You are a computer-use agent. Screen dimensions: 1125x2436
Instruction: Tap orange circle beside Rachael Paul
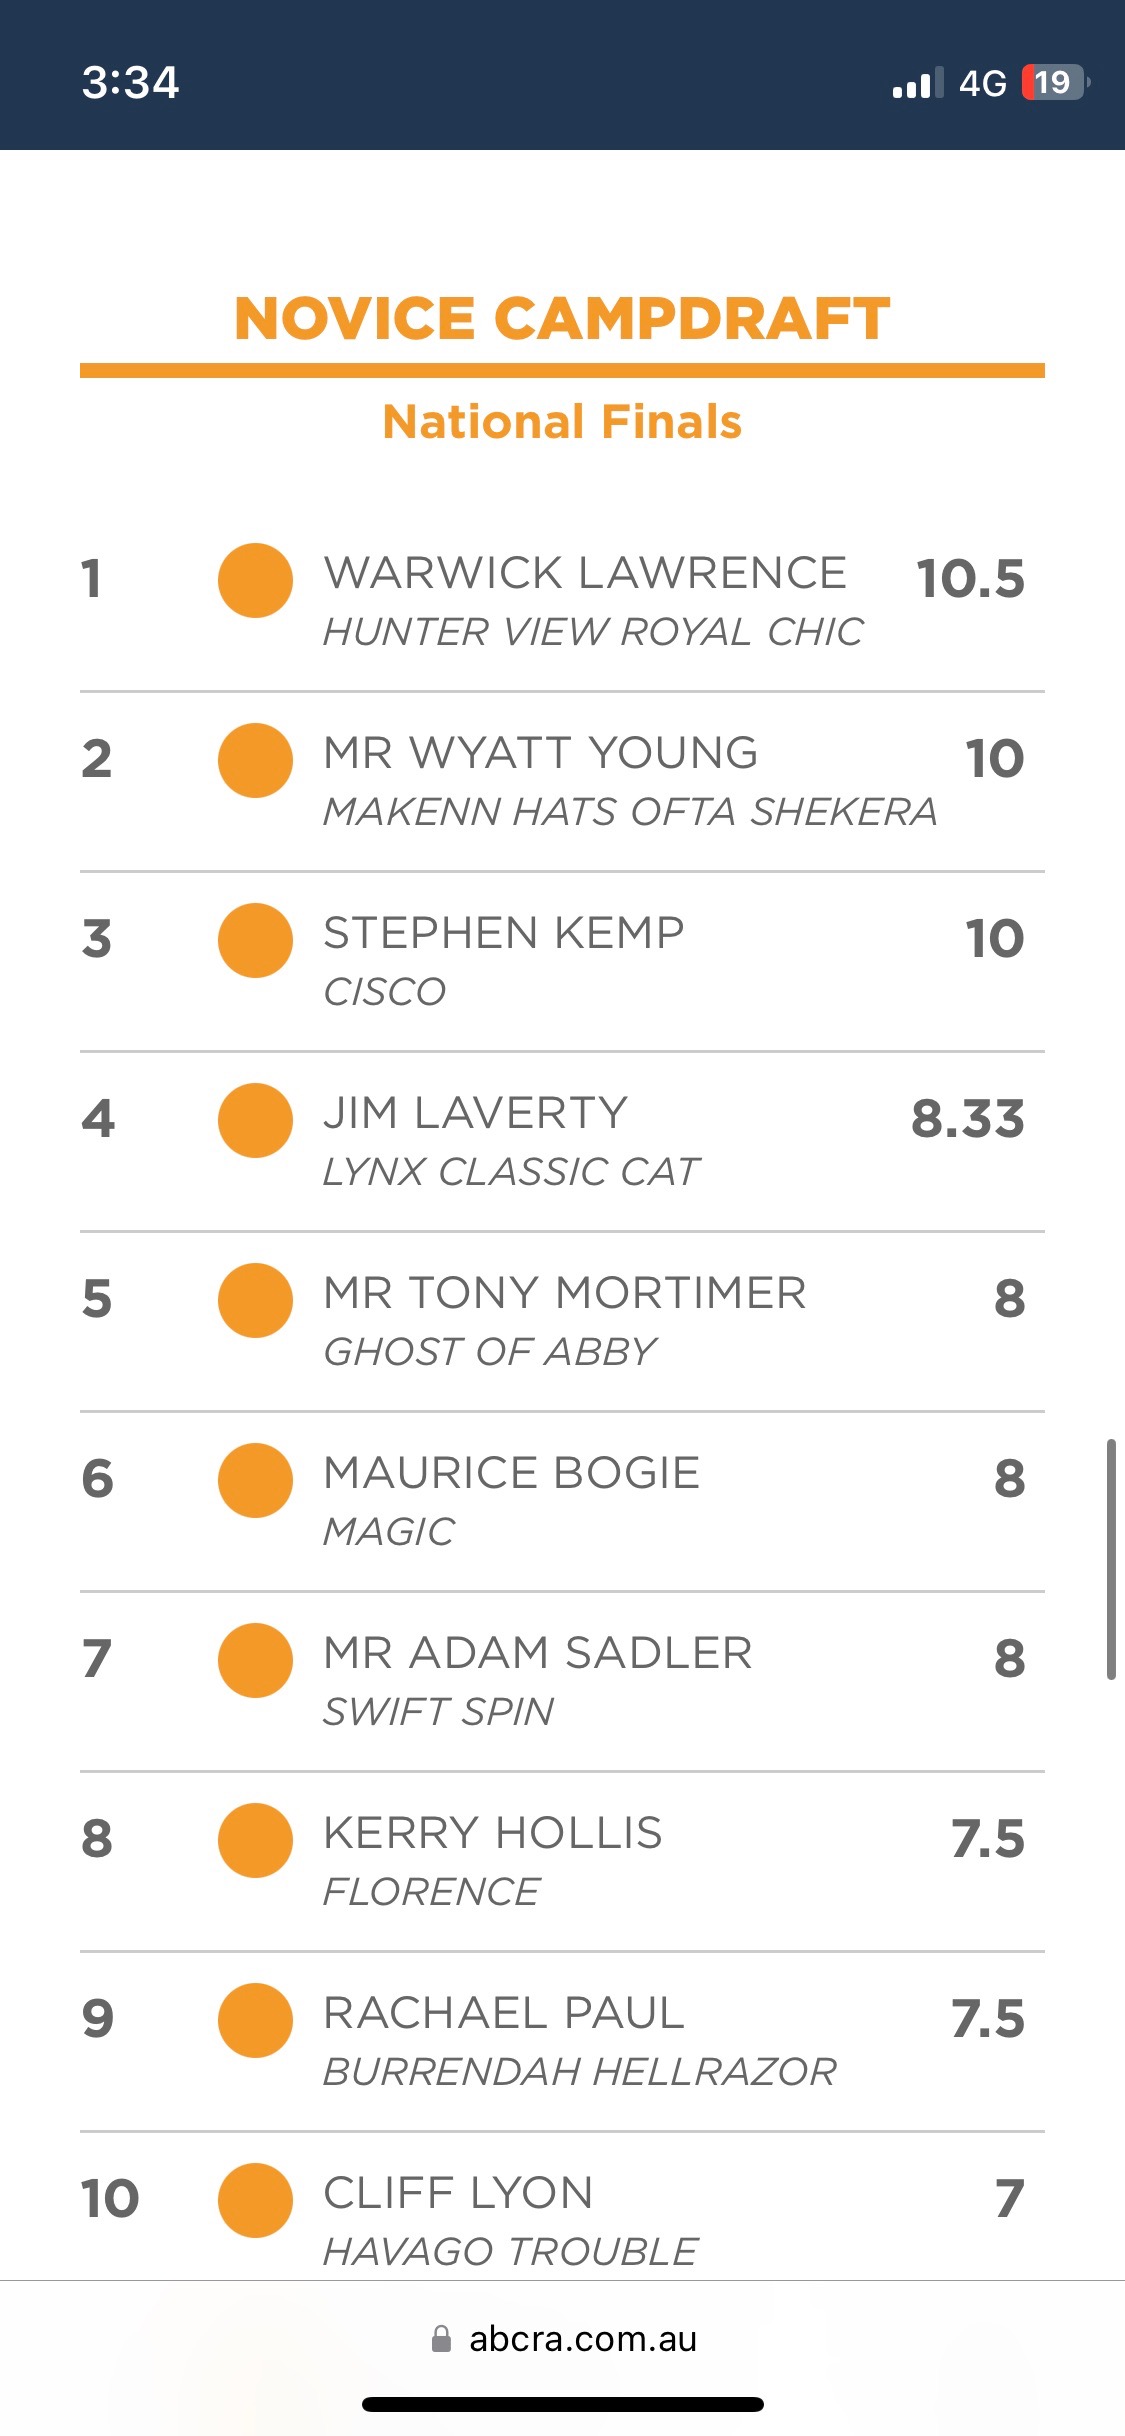(255, 2020)
